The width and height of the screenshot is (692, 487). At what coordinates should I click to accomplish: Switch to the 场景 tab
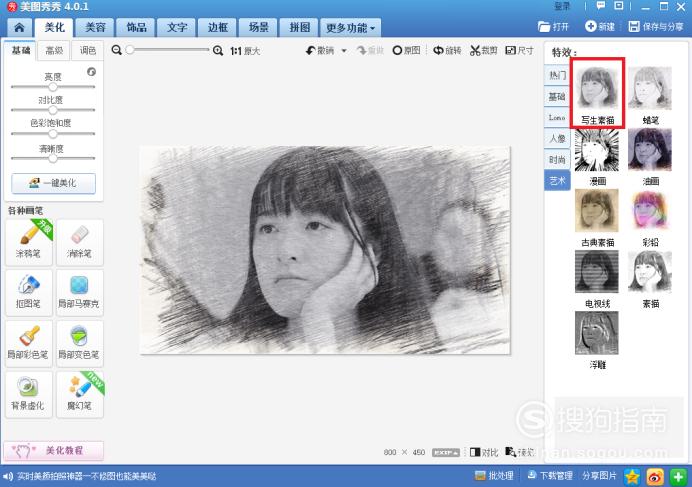(x=259, y=28)
